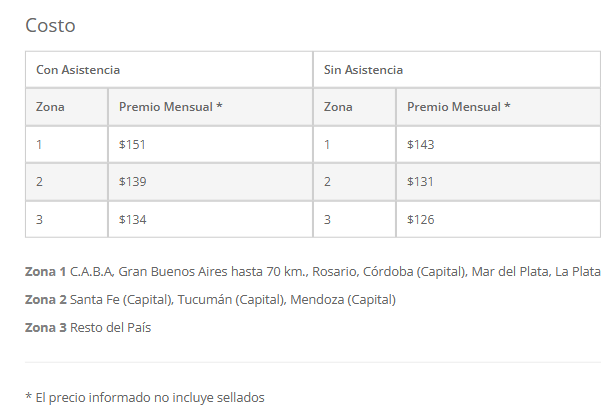Click "Premio Mensual *" header under Con Asistencia

point(170,107)
